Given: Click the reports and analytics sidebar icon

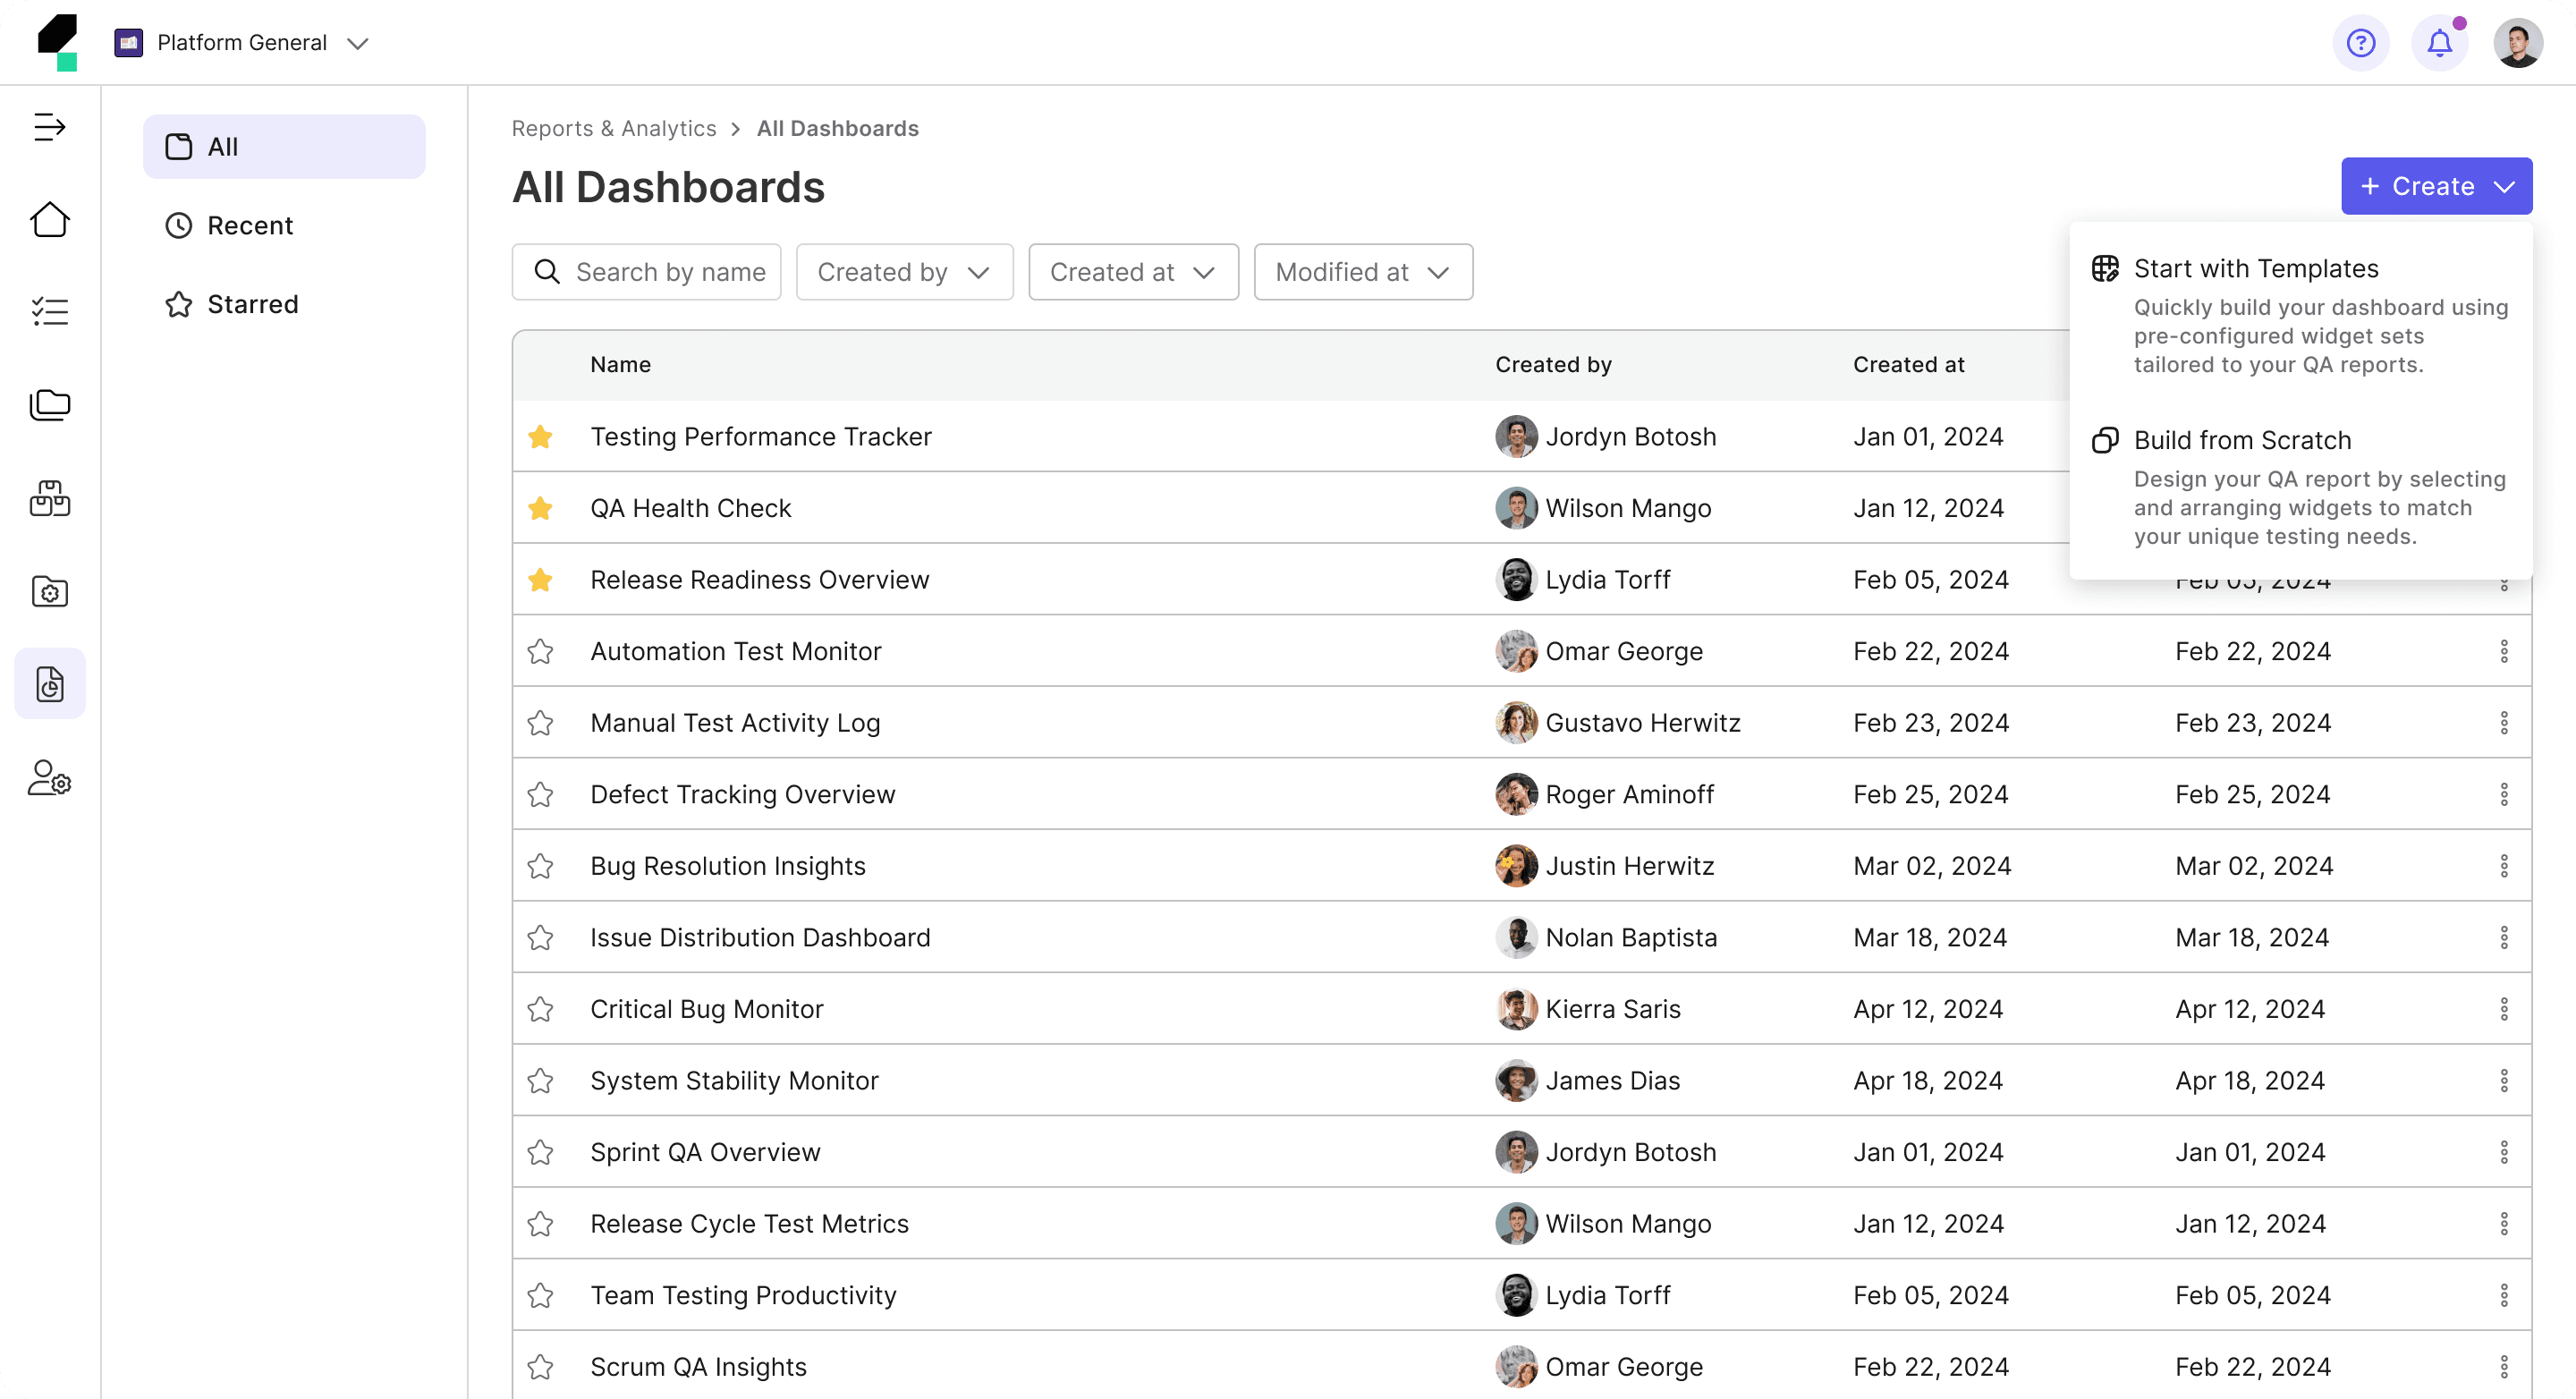Looking at the screenshot, I should 49,684.
